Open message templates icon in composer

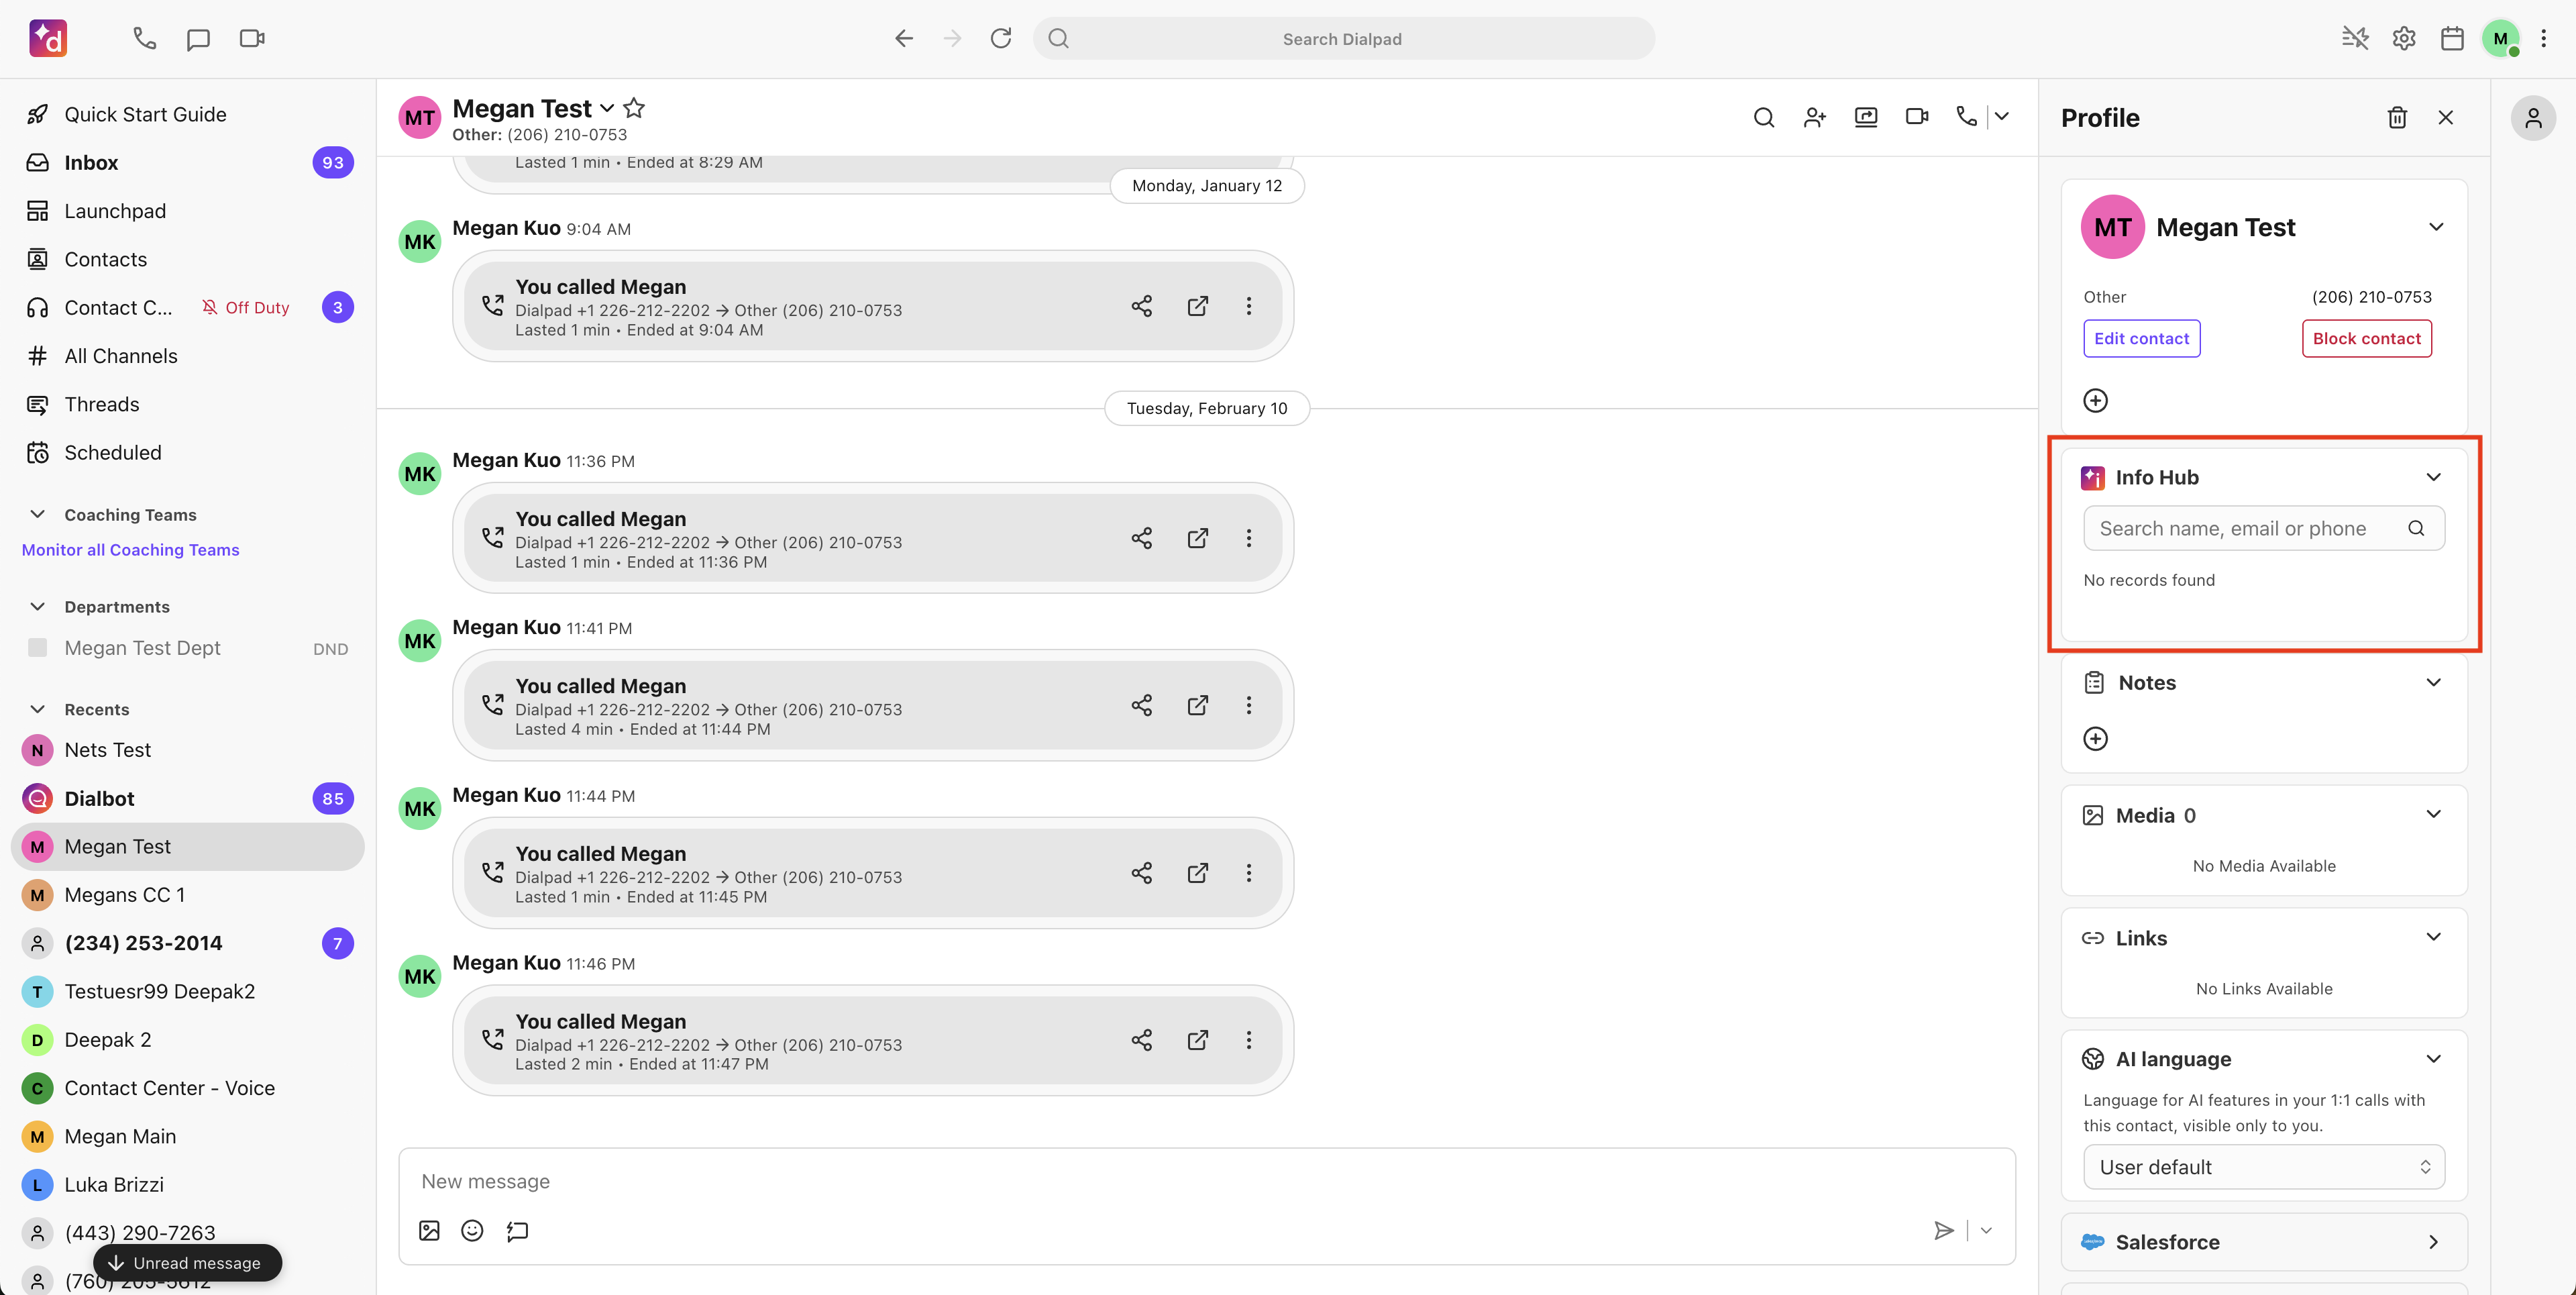tap(517, 1230)
